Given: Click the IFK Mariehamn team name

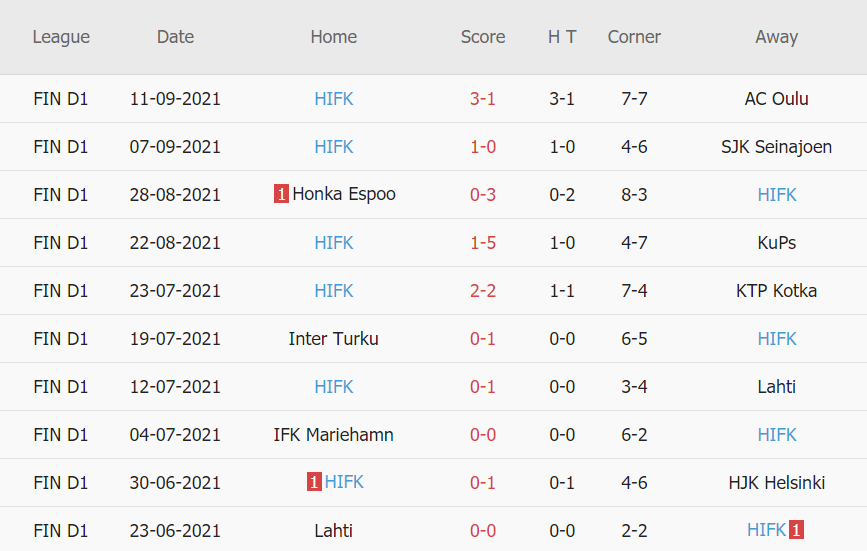Looking at the screenshot, I should (x=334, y=434).
